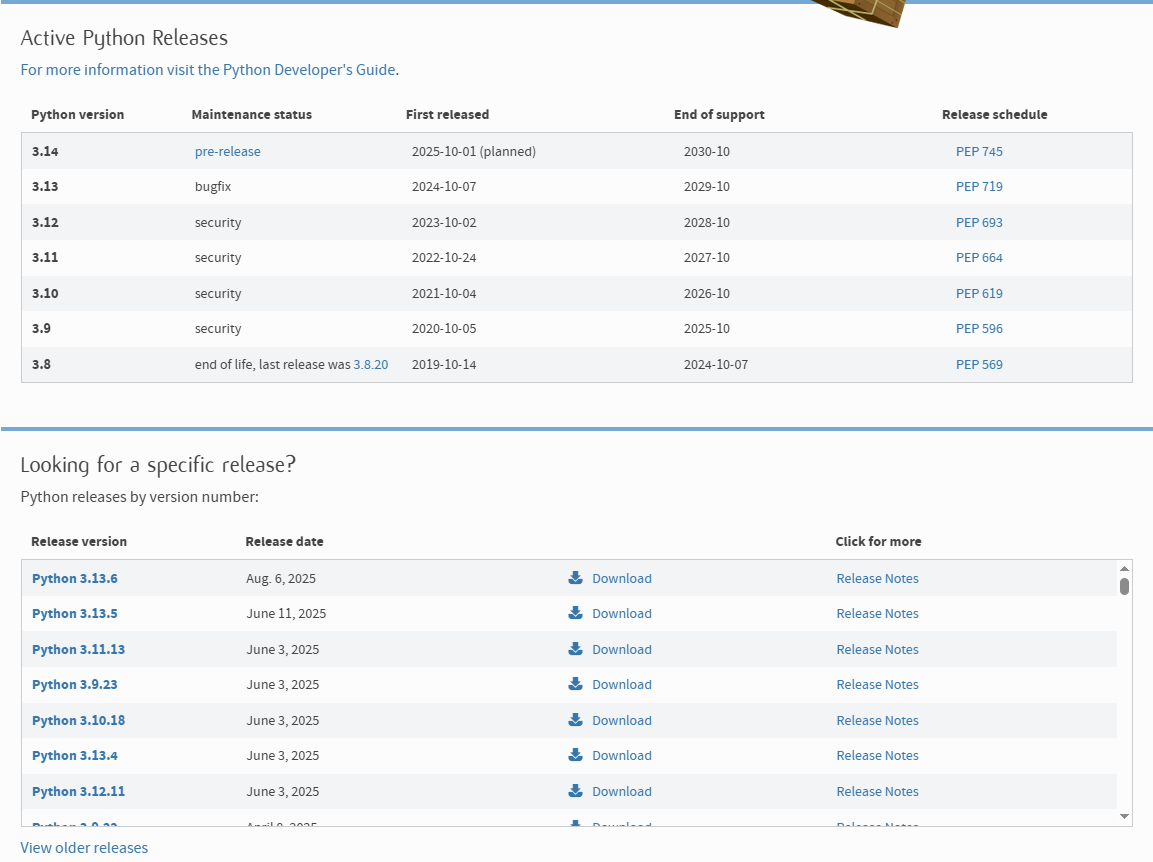
Task: Click Download text link for Python 3.13.5
Action: 621,613
